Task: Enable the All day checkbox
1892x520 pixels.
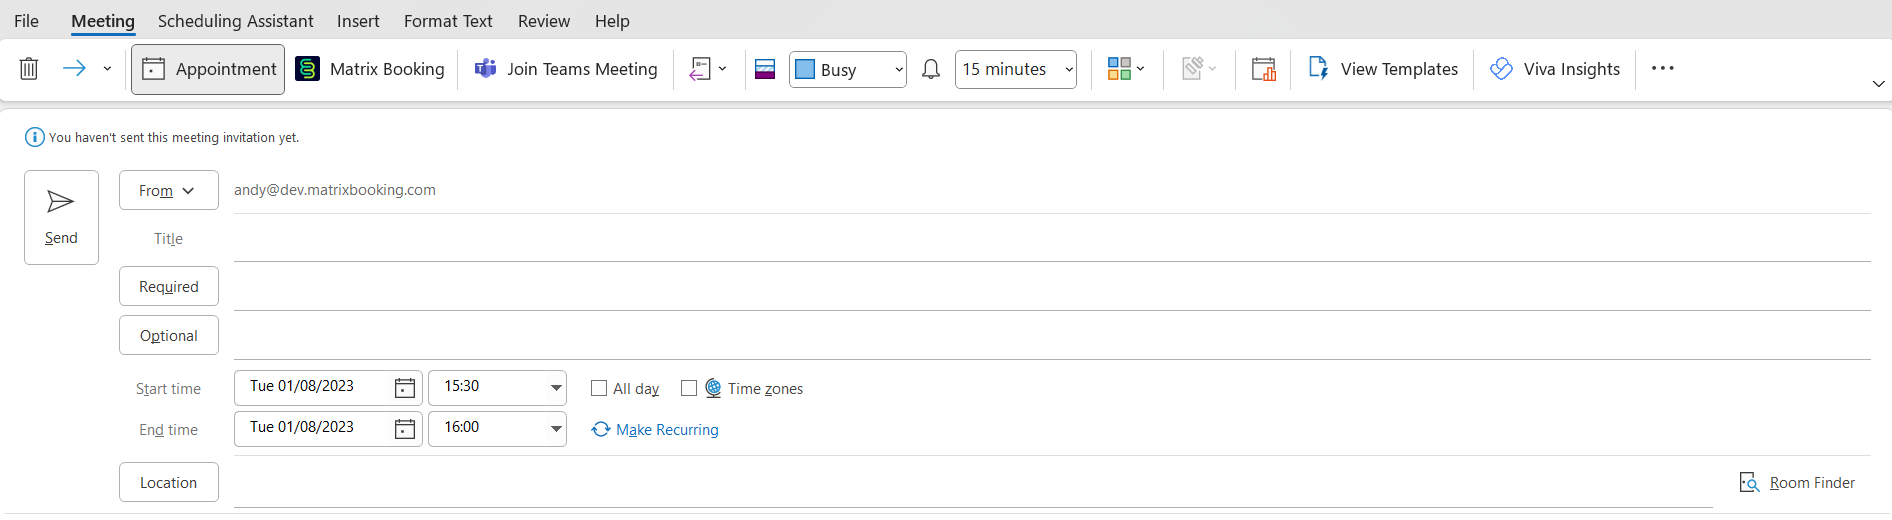Action: point(599,388)
